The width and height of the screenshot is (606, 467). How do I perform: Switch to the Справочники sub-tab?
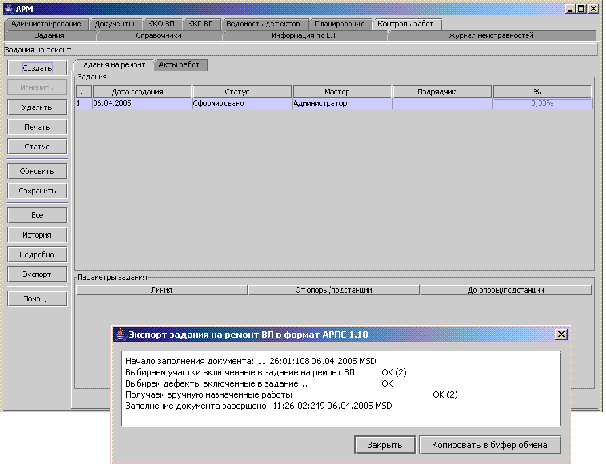pos(159,36)
